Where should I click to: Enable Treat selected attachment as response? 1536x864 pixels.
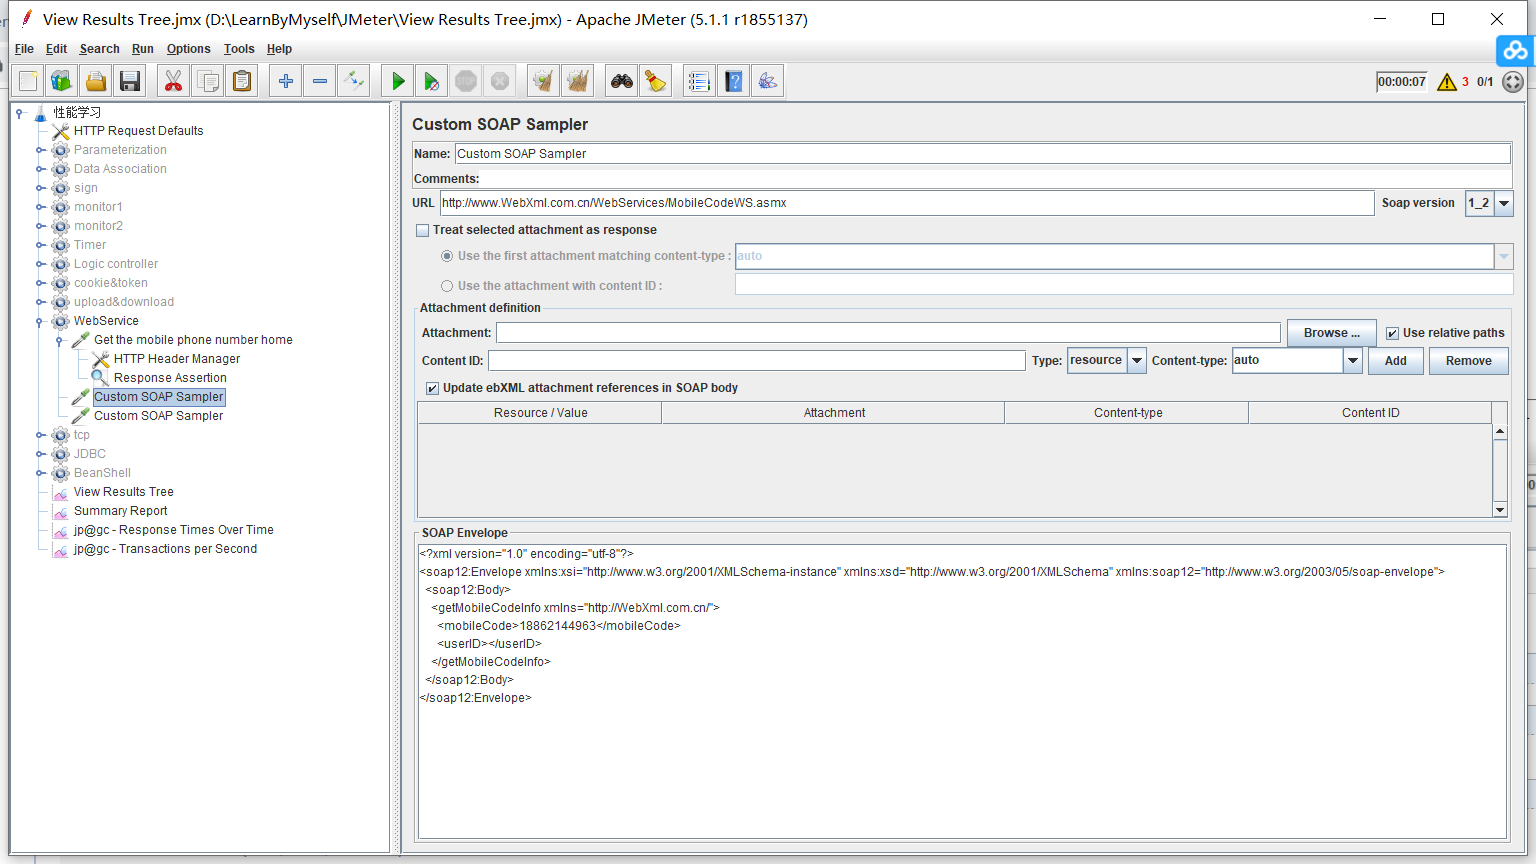pos(423,230)
